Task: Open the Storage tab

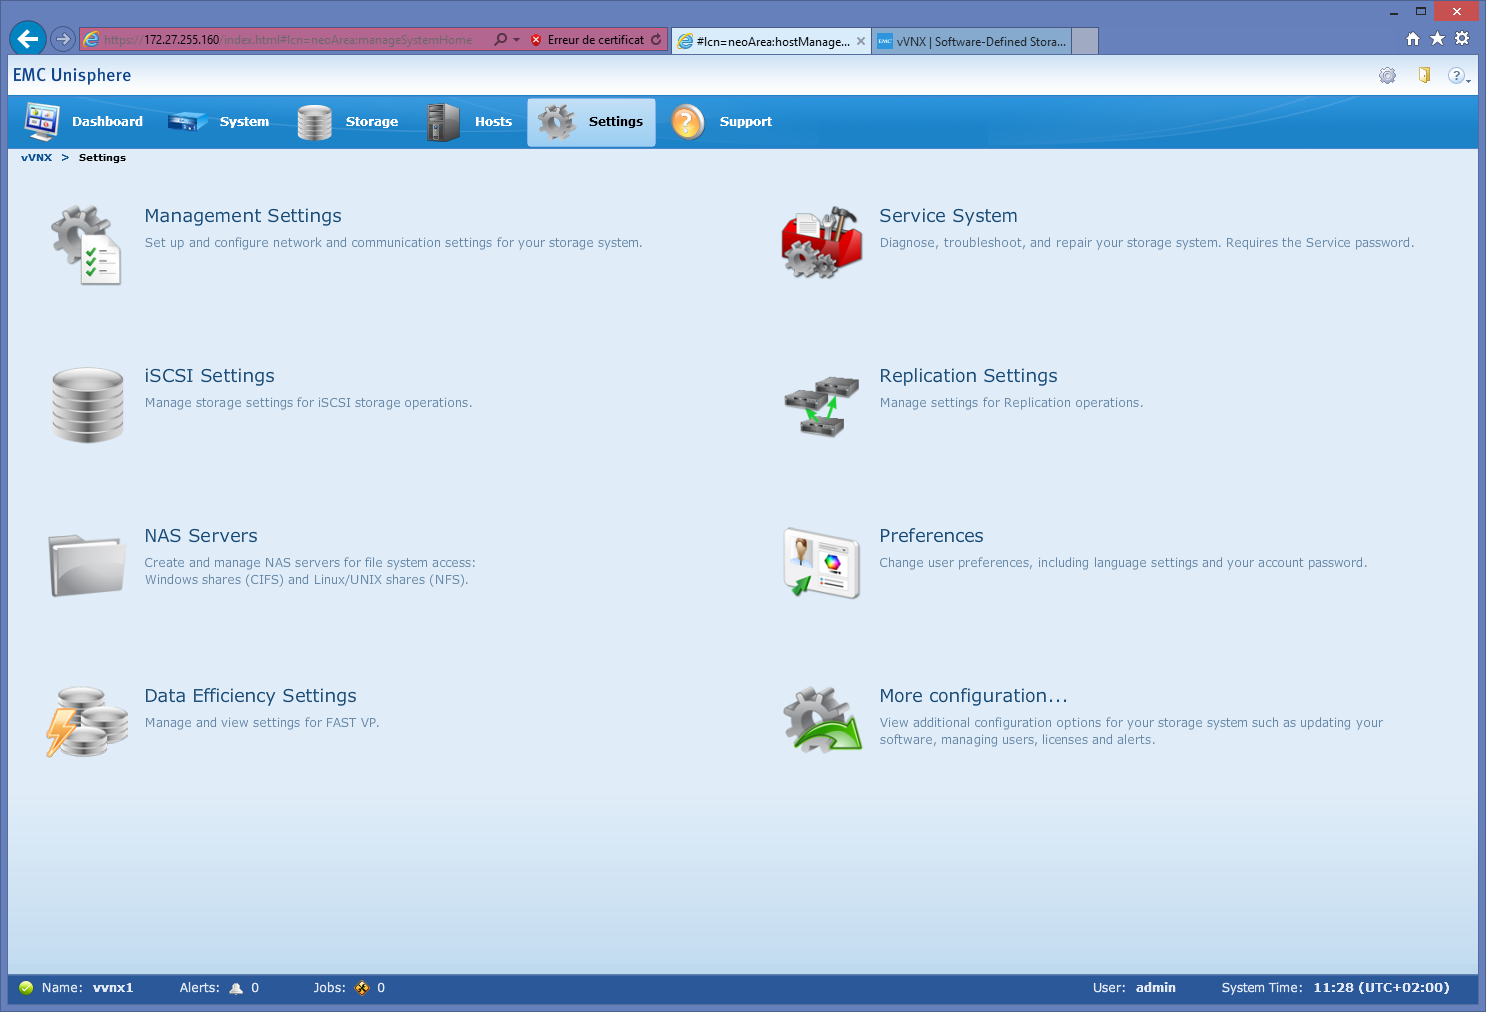Action: click(349, 122)
